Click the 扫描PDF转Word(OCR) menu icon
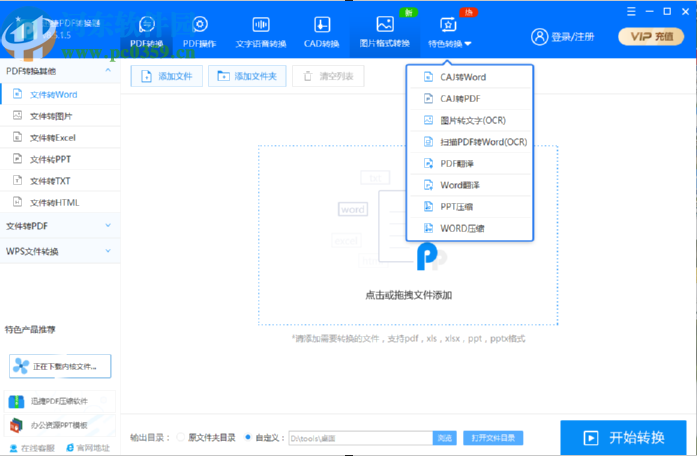The image size is (697, 456). pyautogui.click(x=428, y=142)
